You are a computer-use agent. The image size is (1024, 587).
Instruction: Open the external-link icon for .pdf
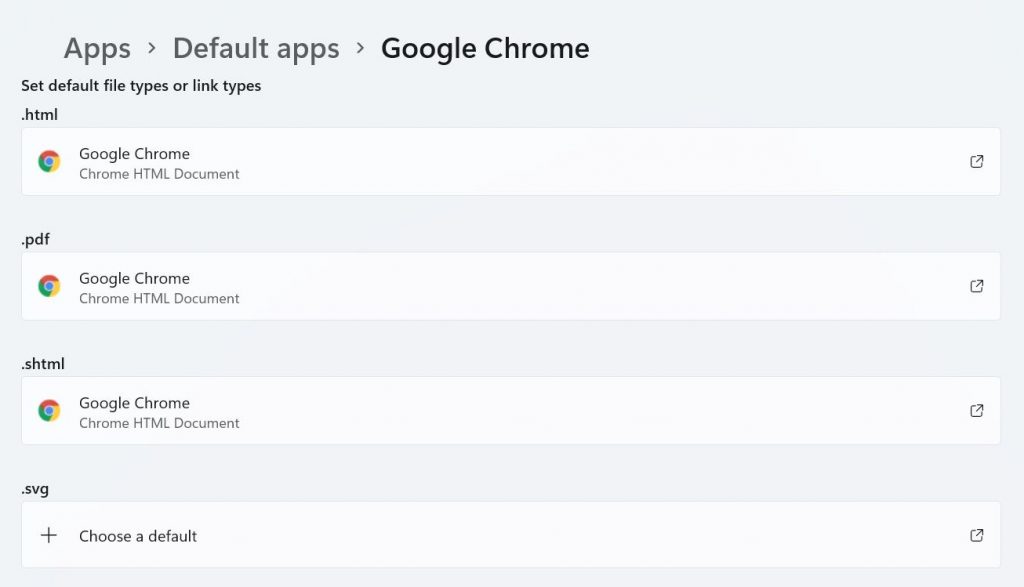[976, 286]
